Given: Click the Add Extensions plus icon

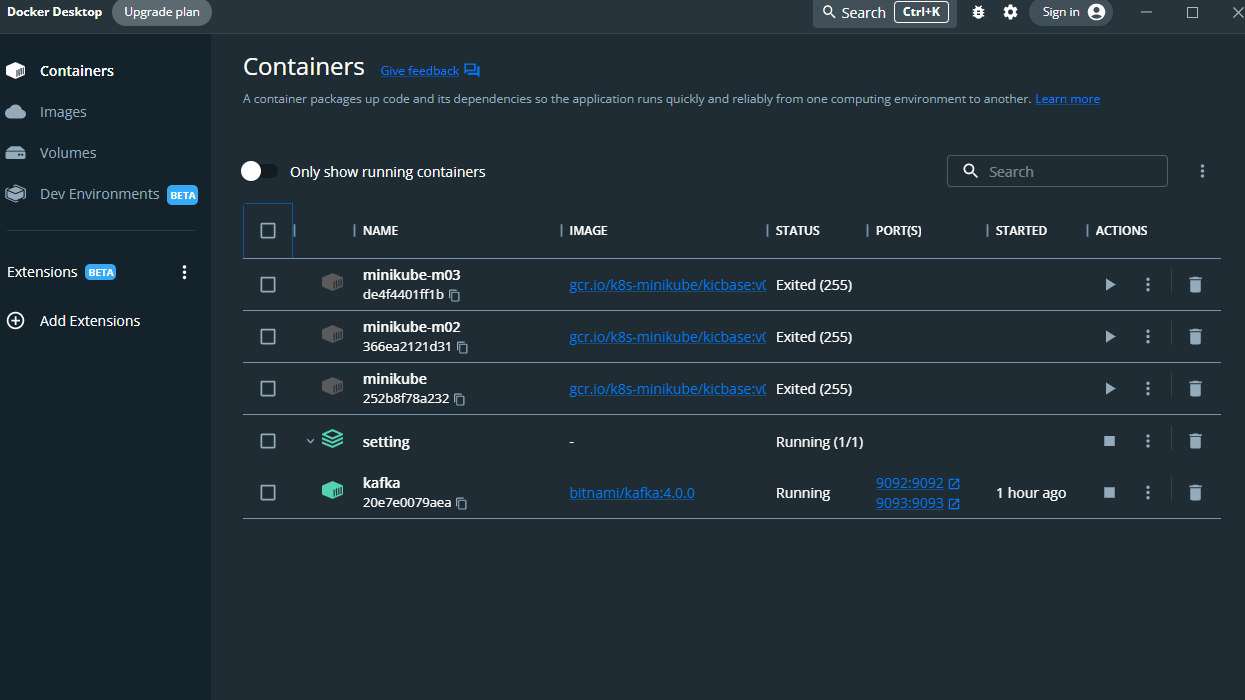Looking at the screenshot, I should pos(15,321).
